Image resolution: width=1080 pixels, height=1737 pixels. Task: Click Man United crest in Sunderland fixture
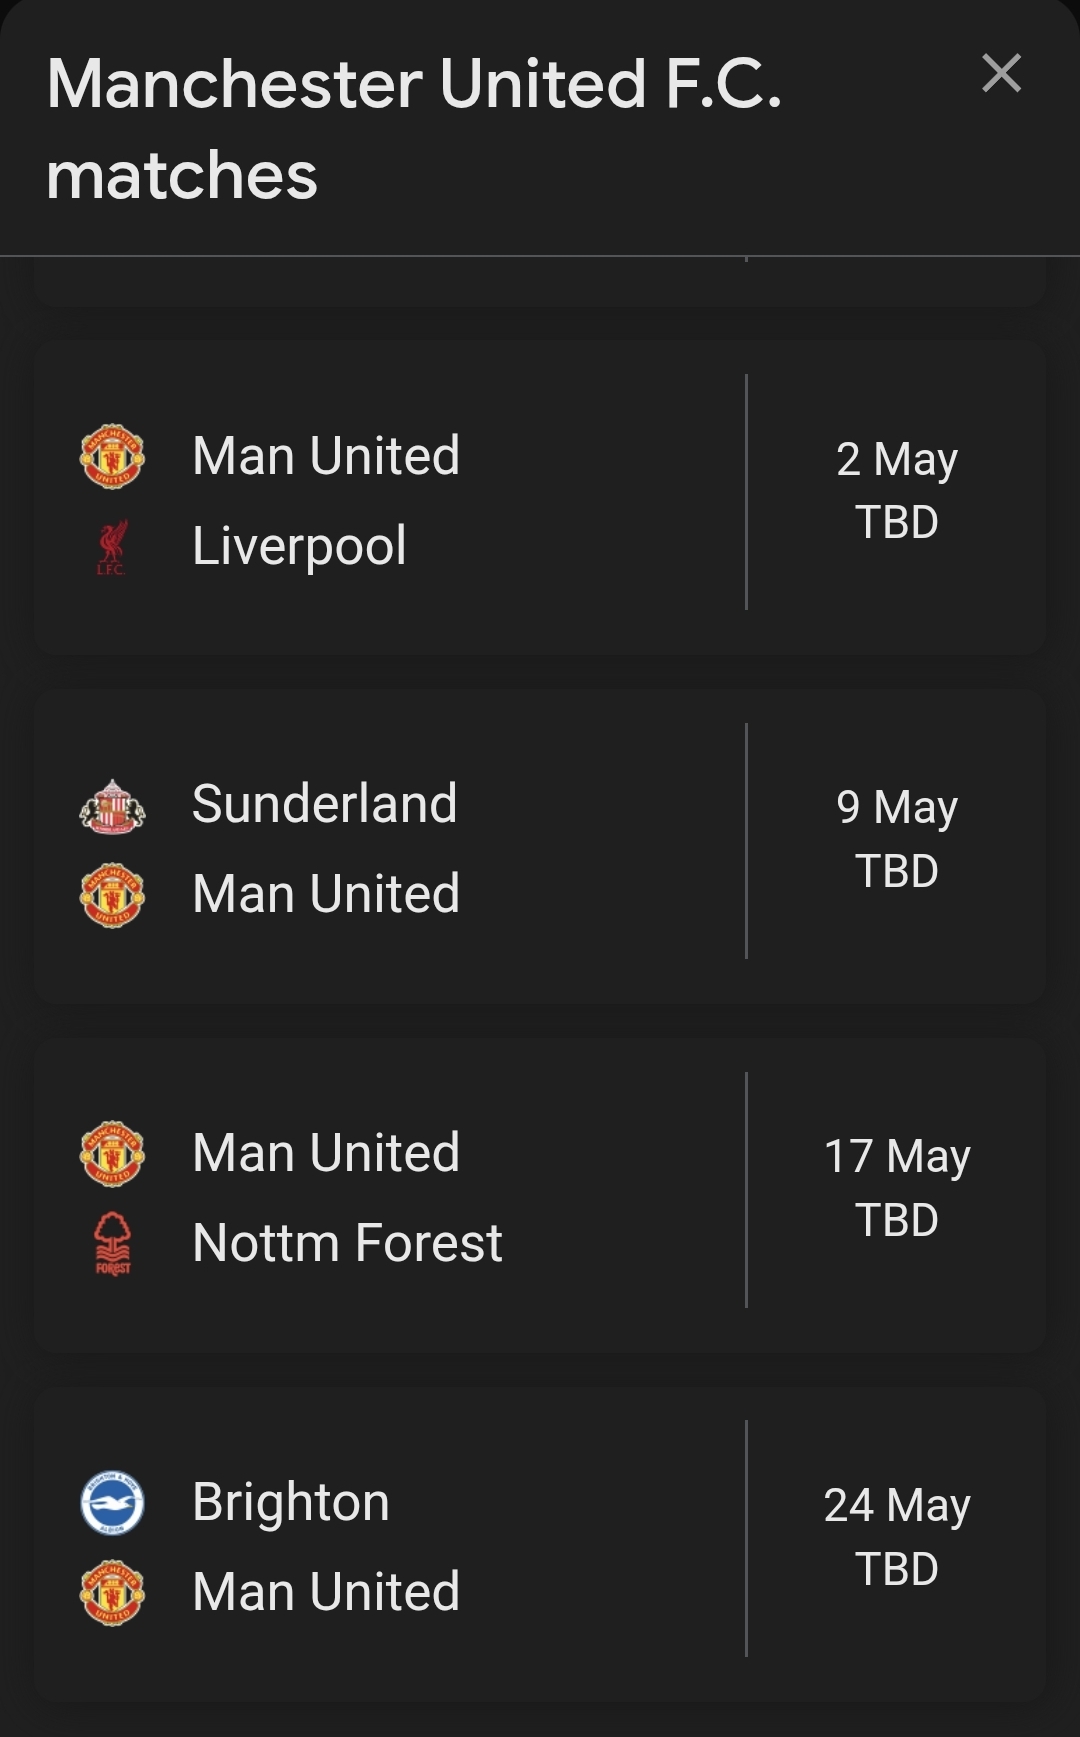[x=112, y=894]
